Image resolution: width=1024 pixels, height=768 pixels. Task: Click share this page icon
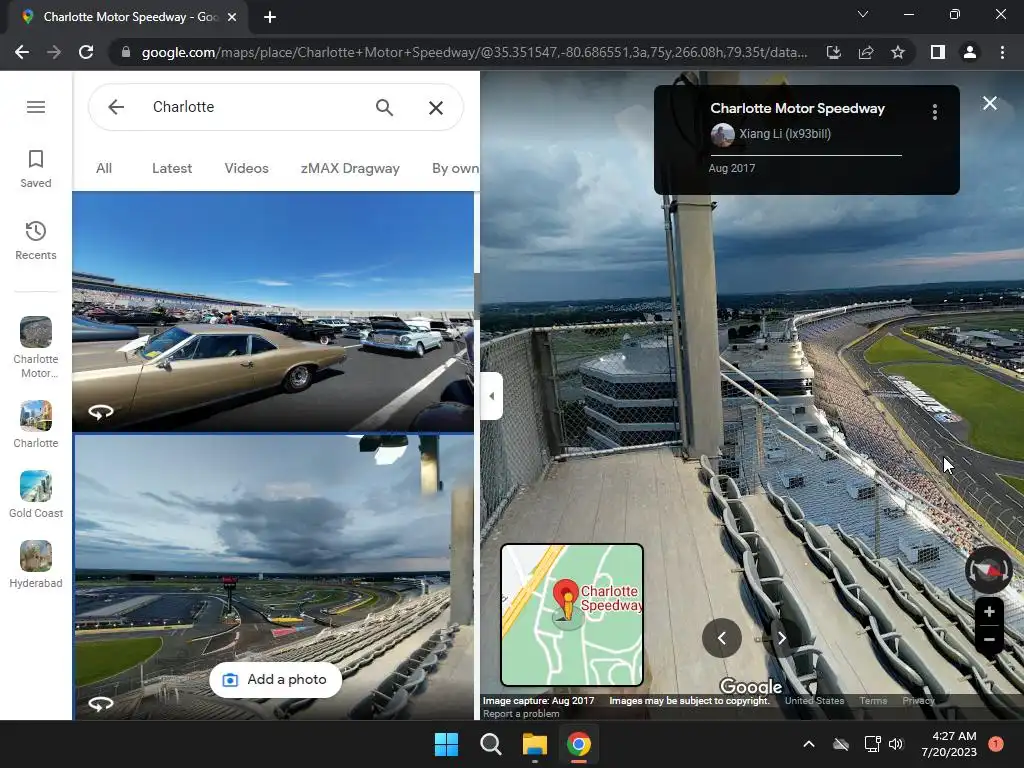click(866, 52)
